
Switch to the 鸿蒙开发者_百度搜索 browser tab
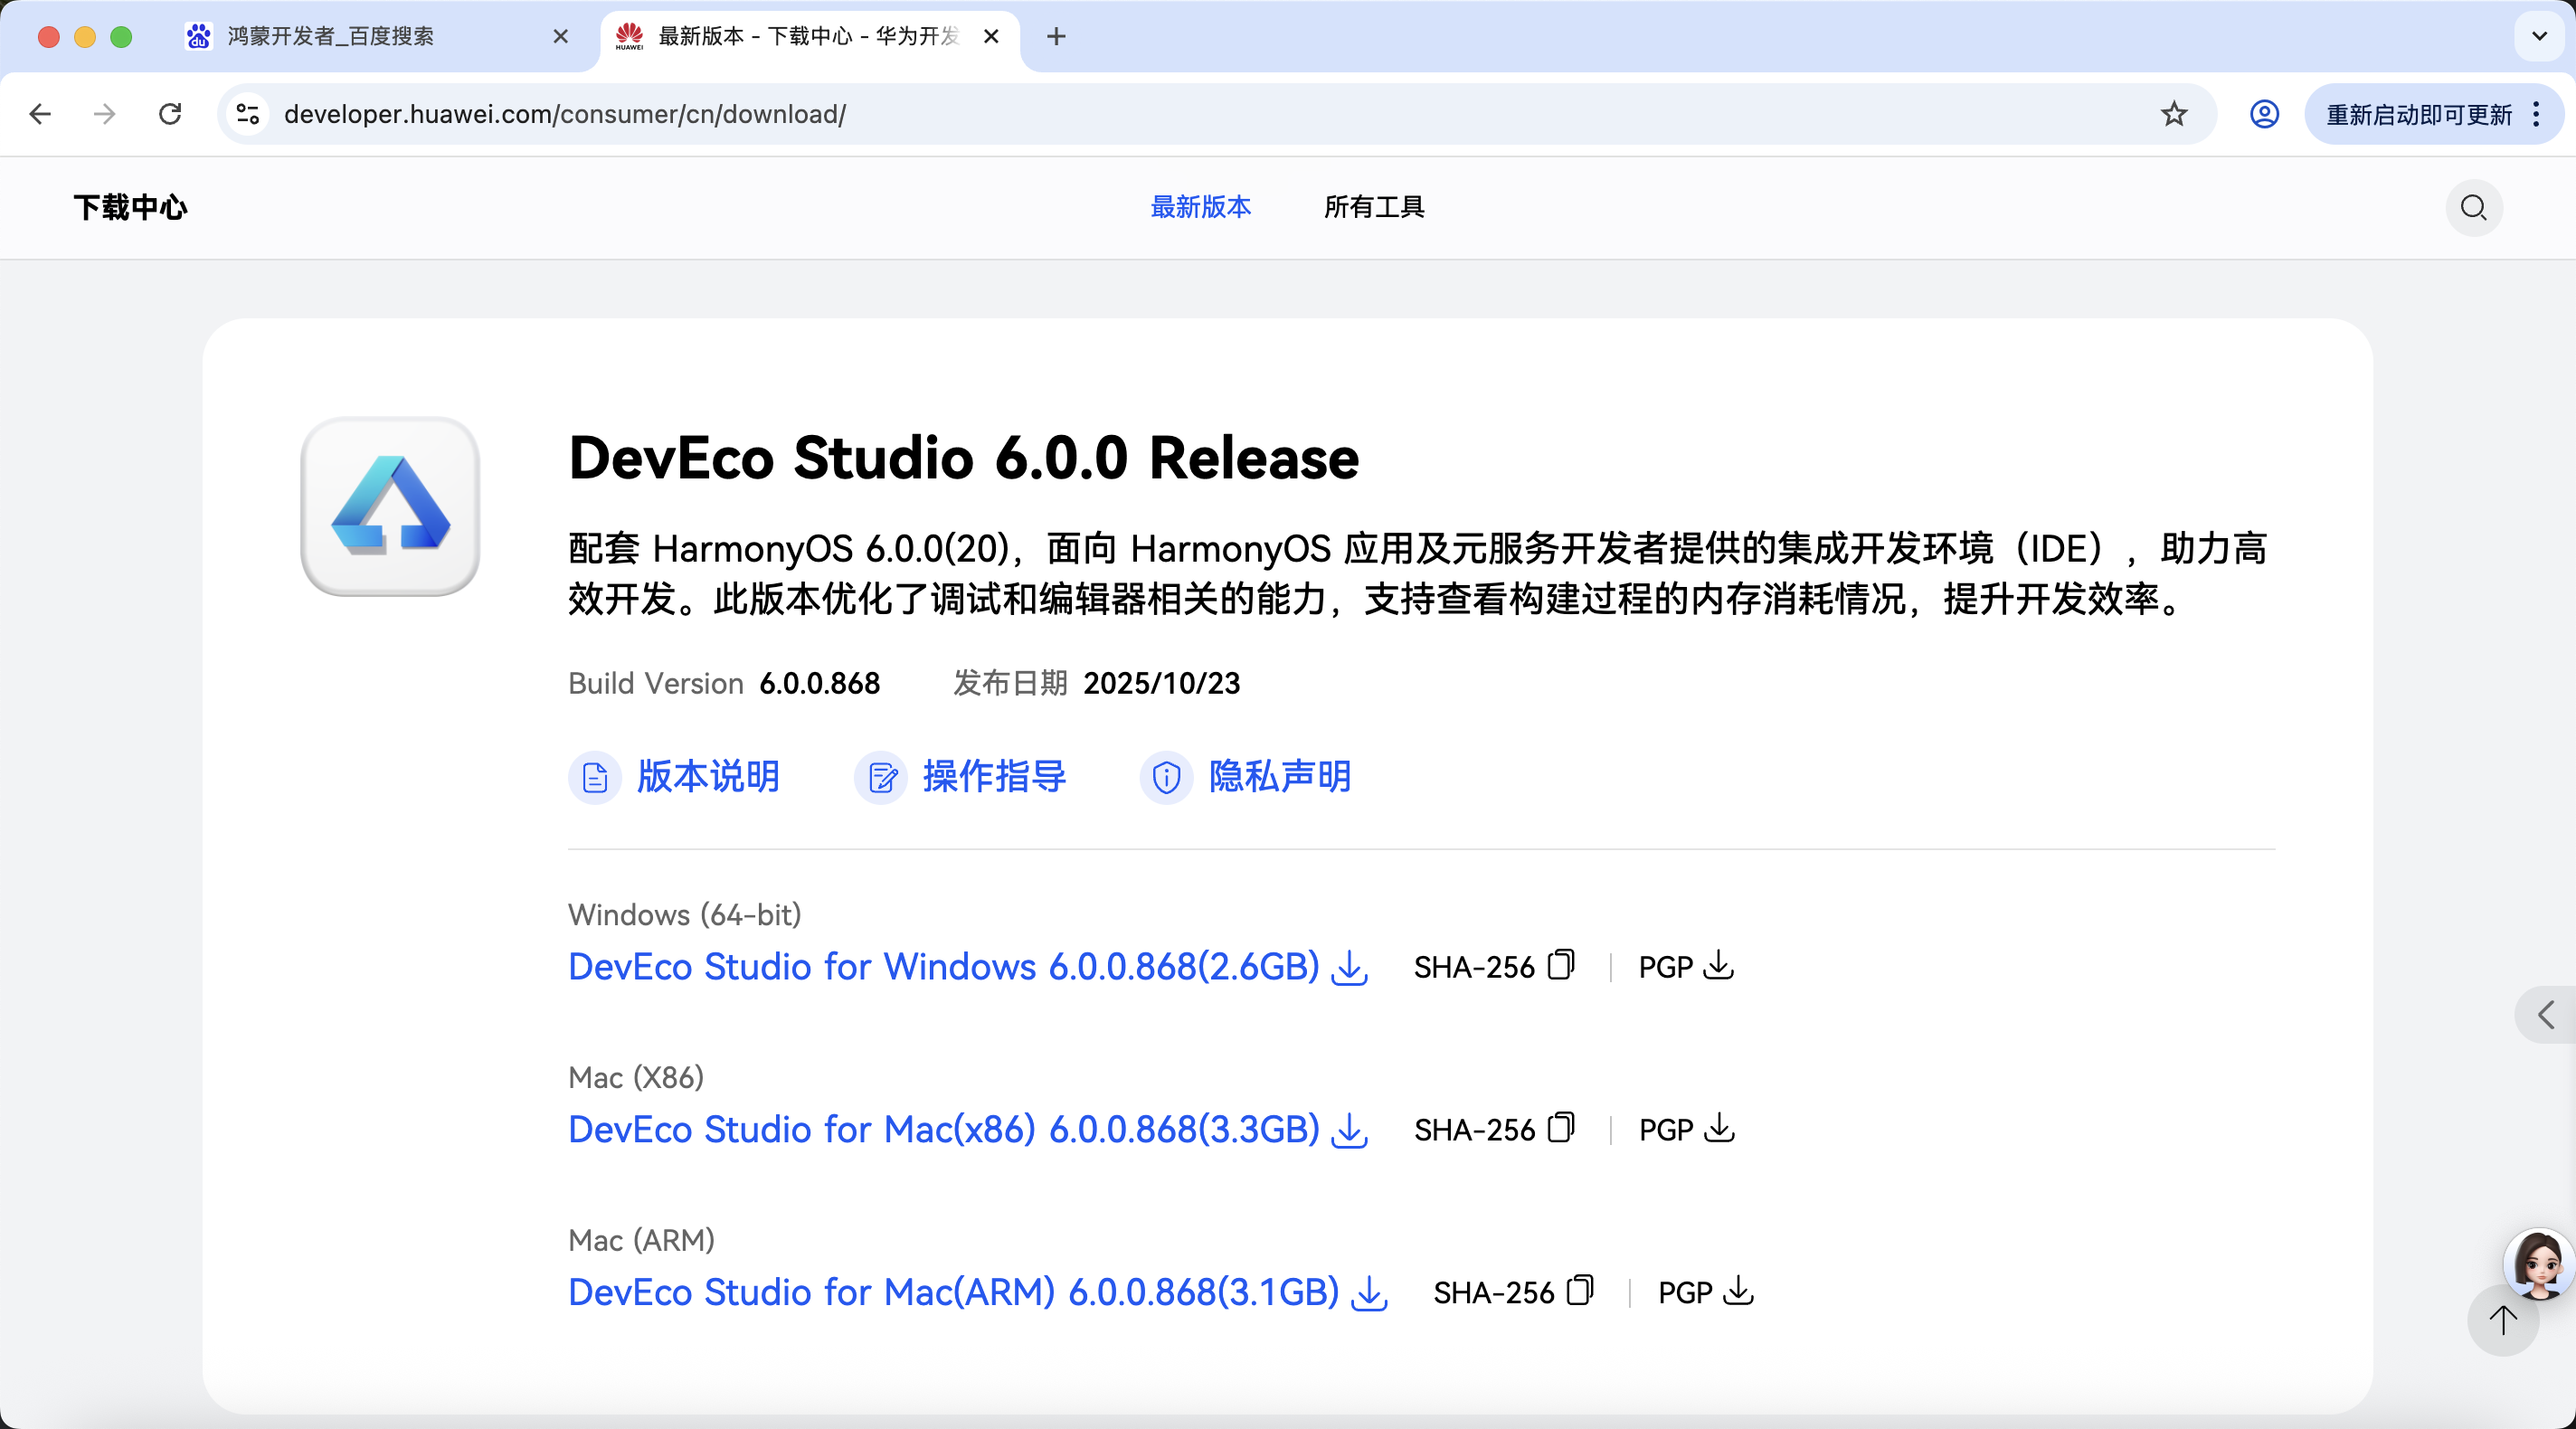tap(330, 36)
